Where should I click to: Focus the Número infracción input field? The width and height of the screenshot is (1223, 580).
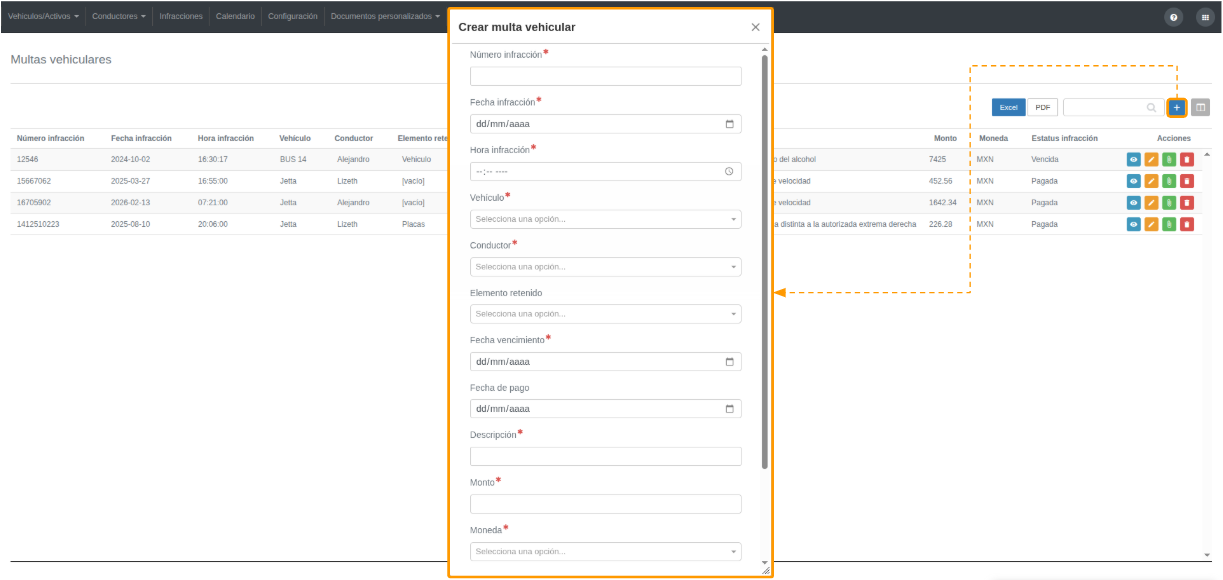(x=606, y=76)
